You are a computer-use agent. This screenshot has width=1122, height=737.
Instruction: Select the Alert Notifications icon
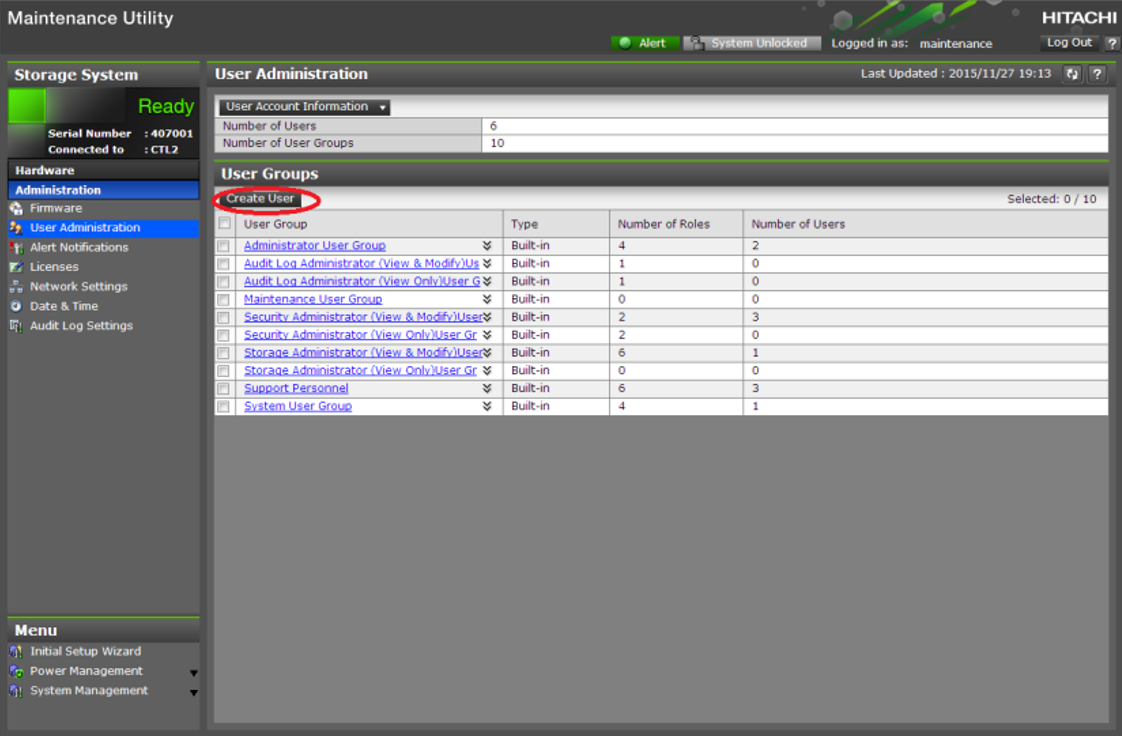click(16, 248)
